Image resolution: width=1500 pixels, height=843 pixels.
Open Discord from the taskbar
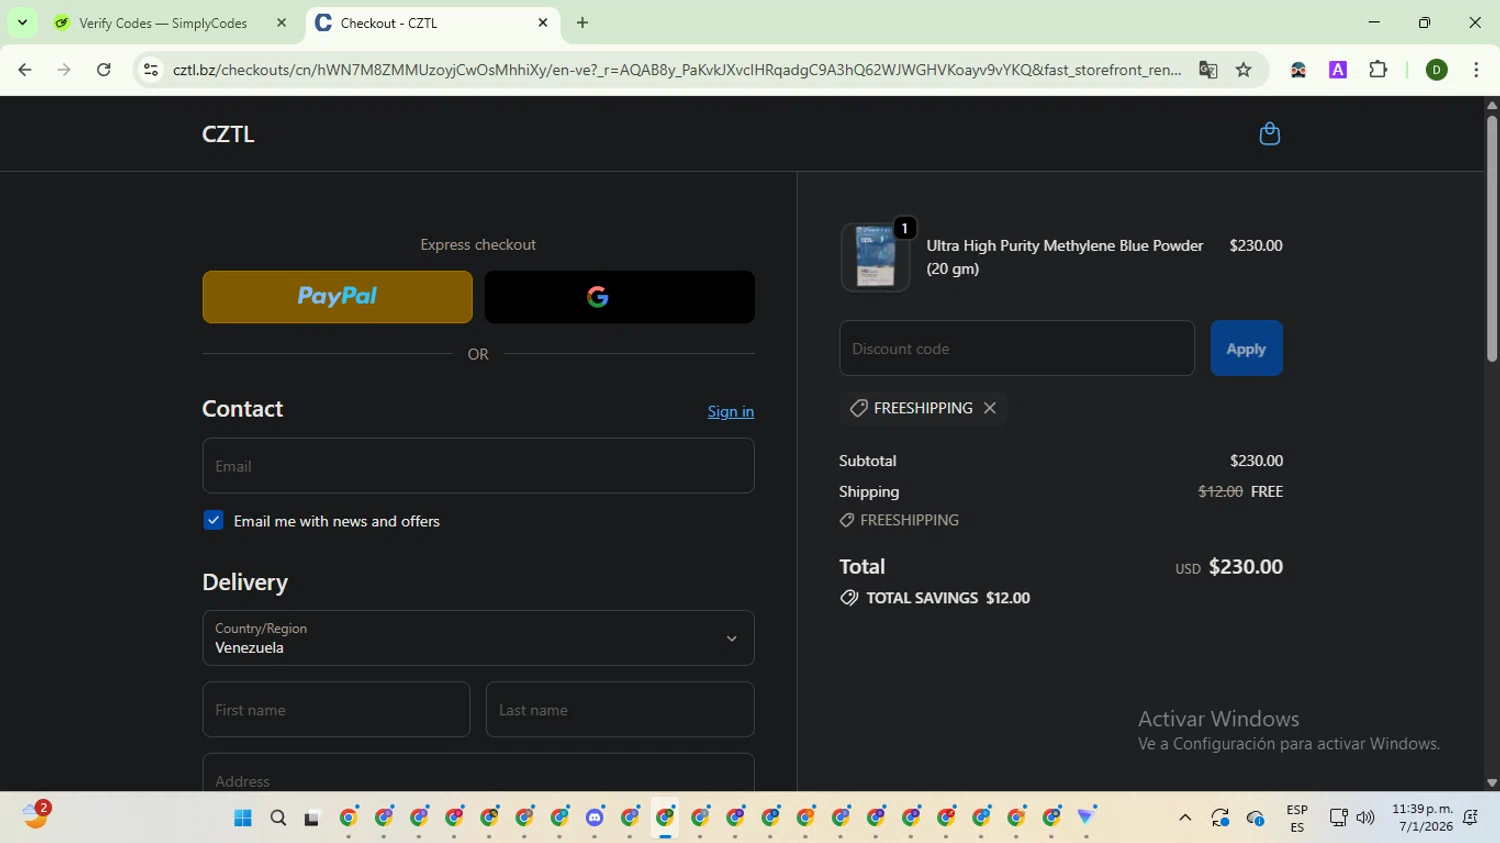[595, 818]
